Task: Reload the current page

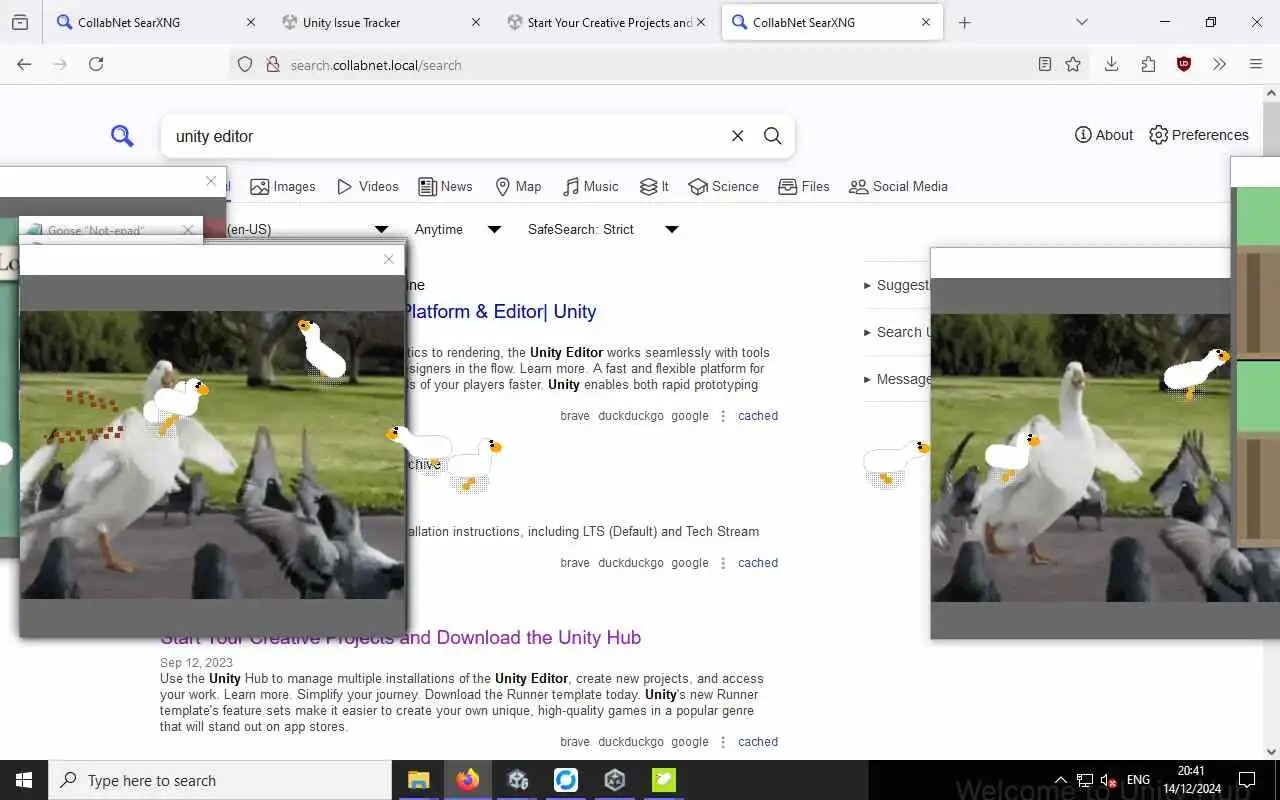Action: pos(96,64)
